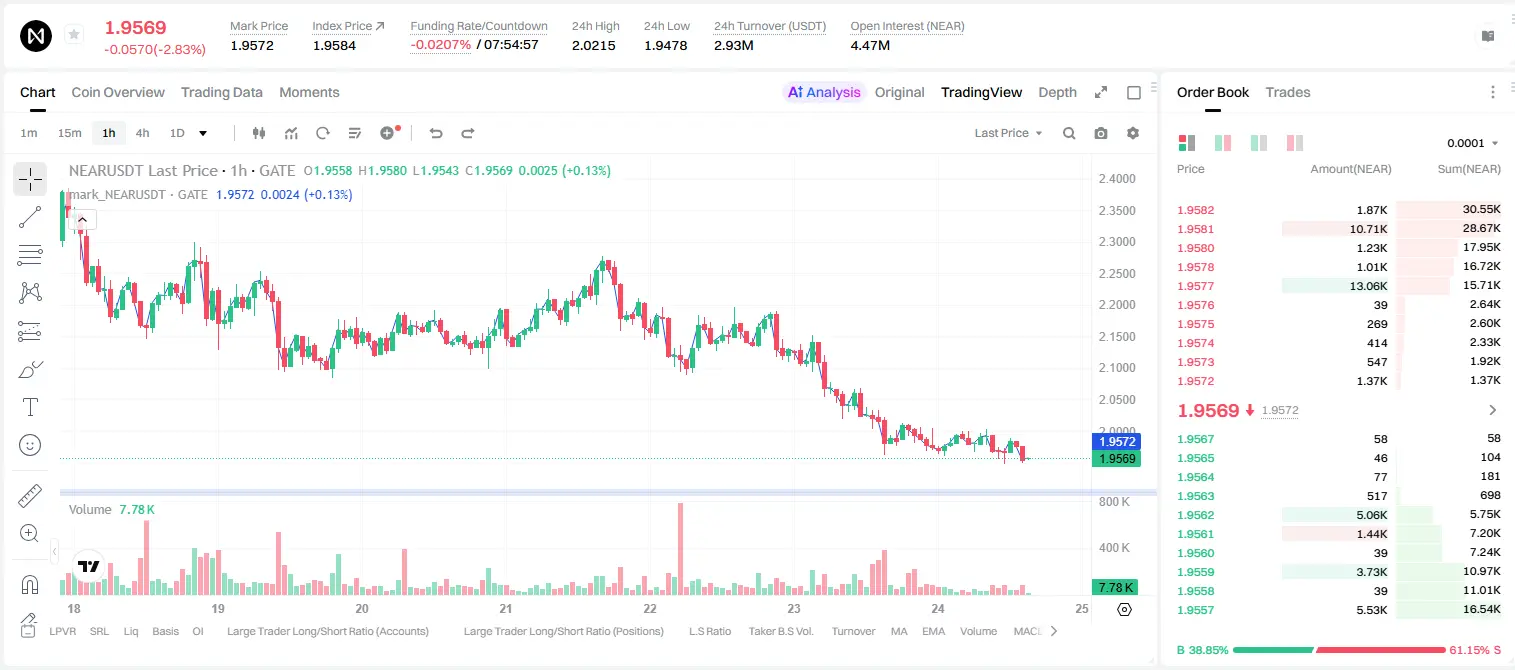Screen dimensions: 1515x670
Task: Open the candlestick chart style icon
Action: [x=260, y=133]
